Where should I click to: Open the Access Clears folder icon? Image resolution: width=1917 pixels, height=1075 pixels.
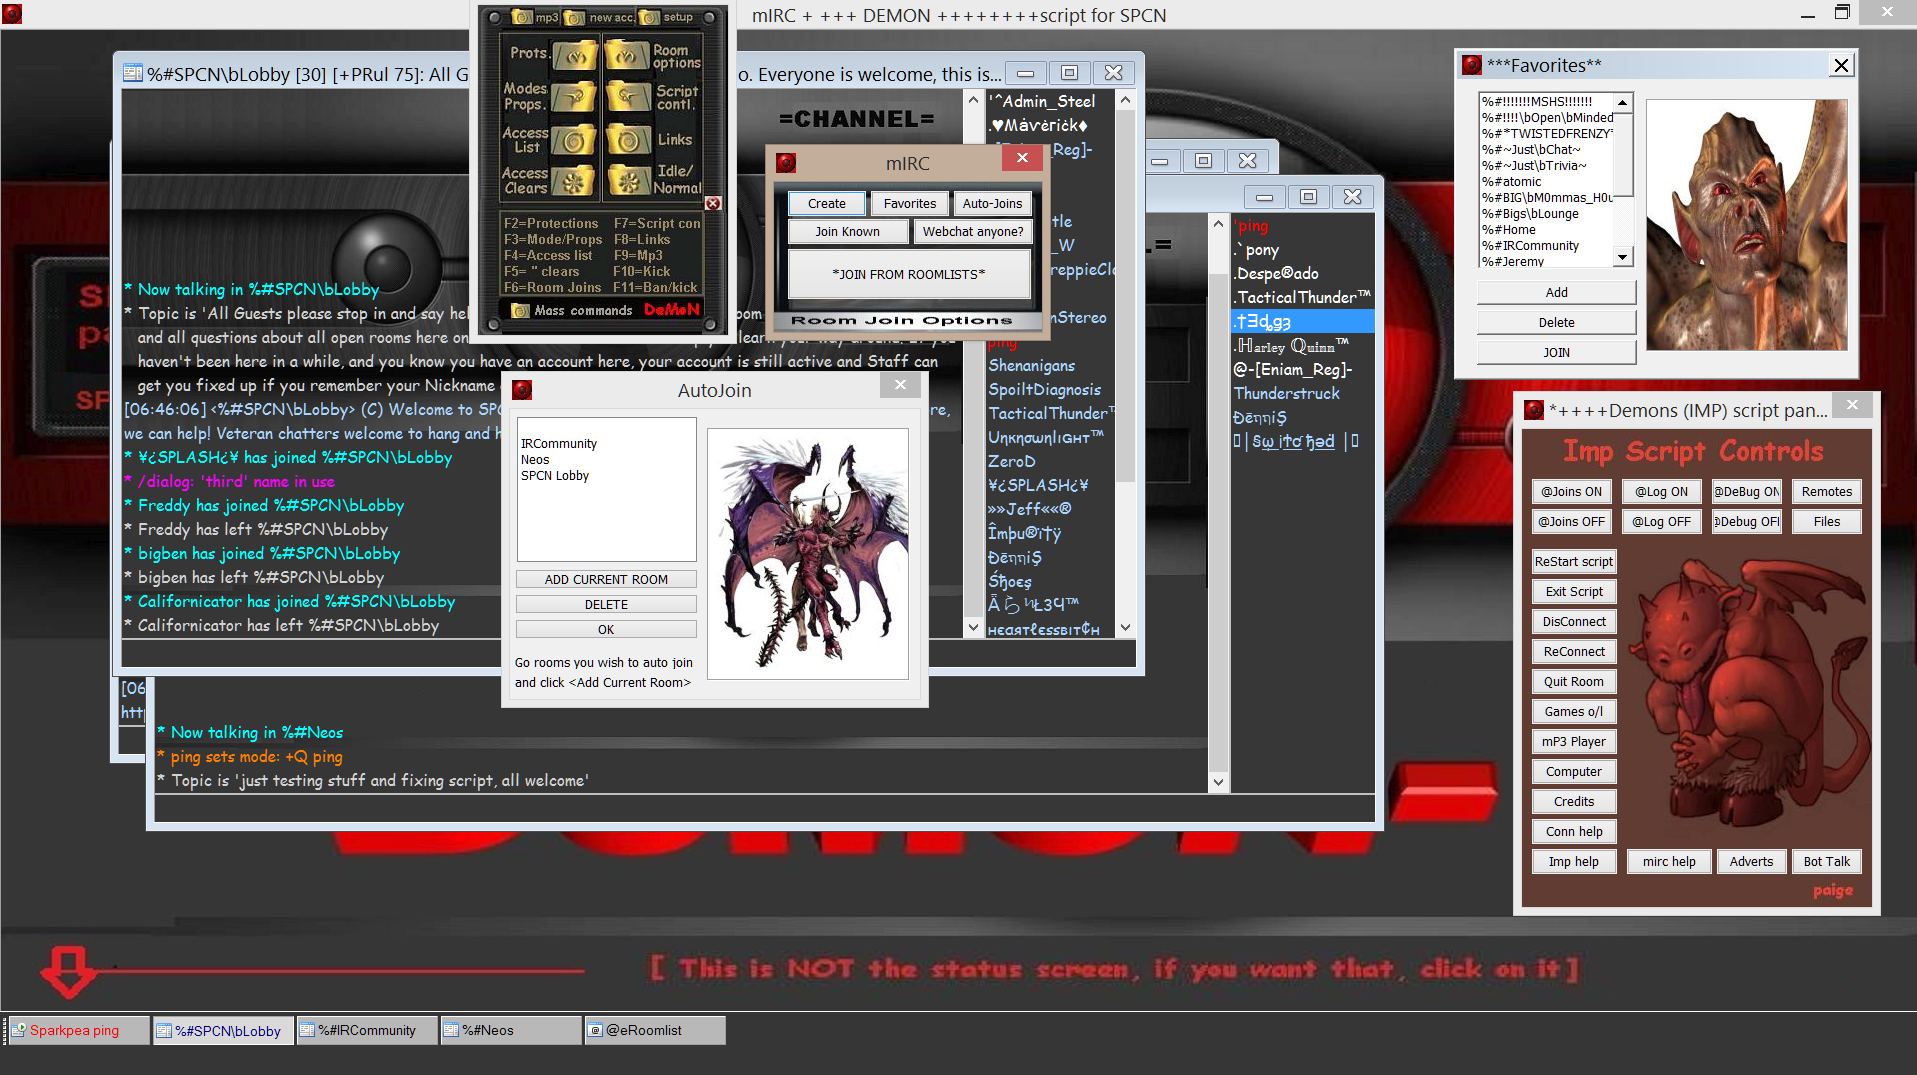(575, 181)
